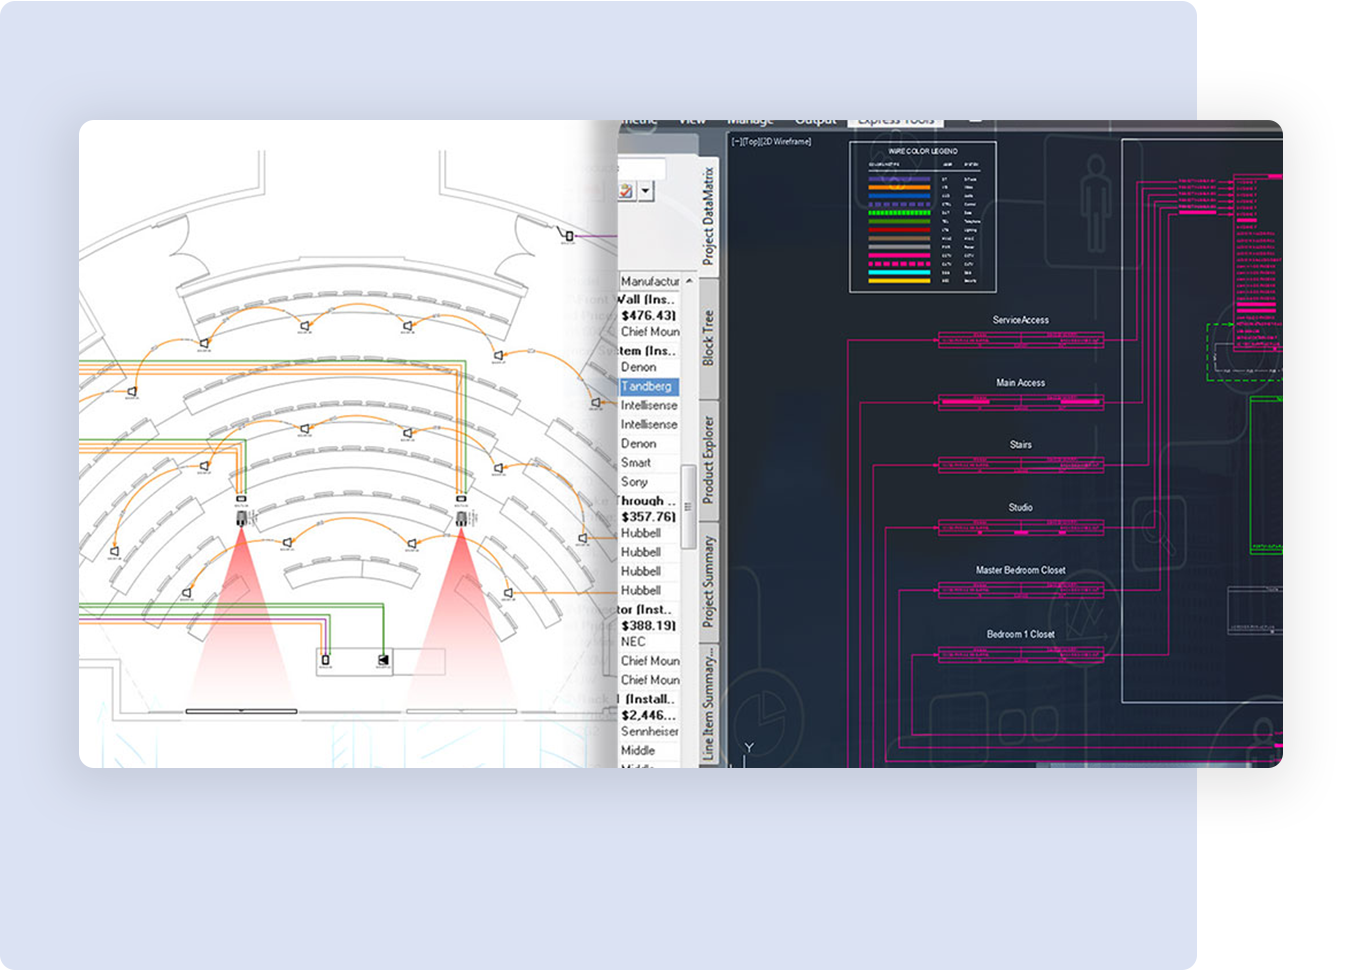Click the checklist icon in the palette toolbar

click(x=626, y=190)
